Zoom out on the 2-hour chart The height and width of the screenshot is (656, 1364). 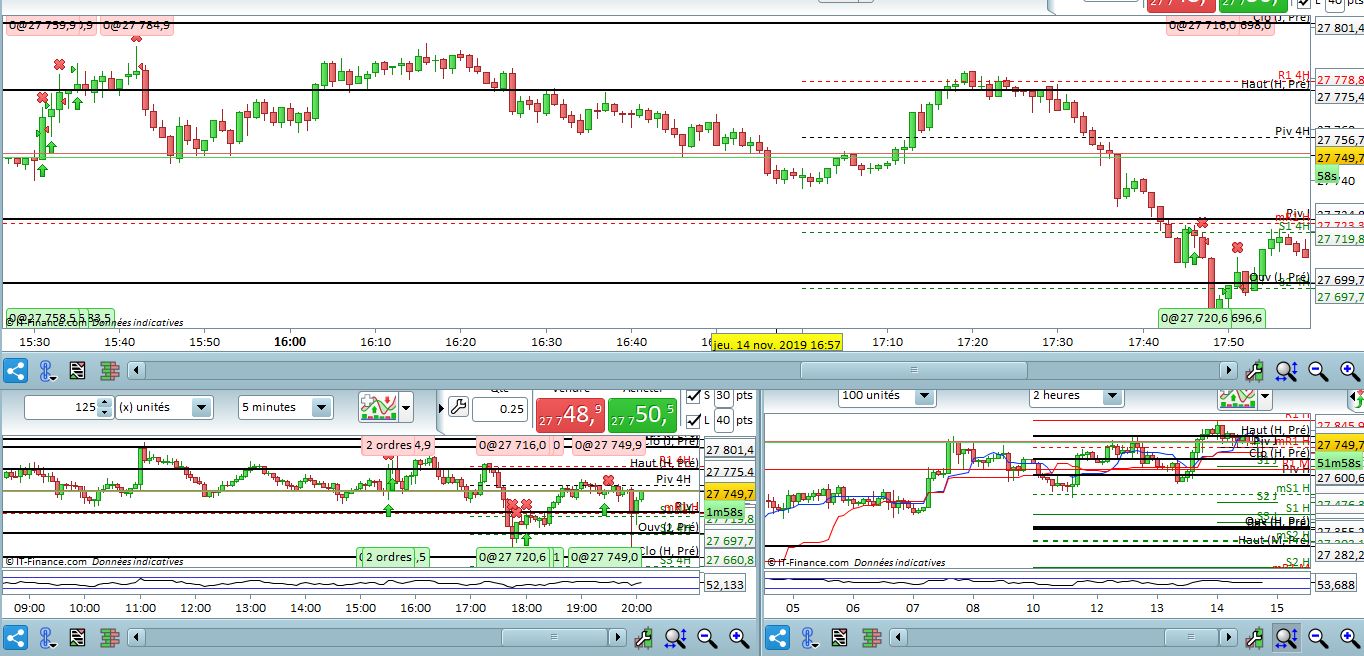(x=1318, y=637)
